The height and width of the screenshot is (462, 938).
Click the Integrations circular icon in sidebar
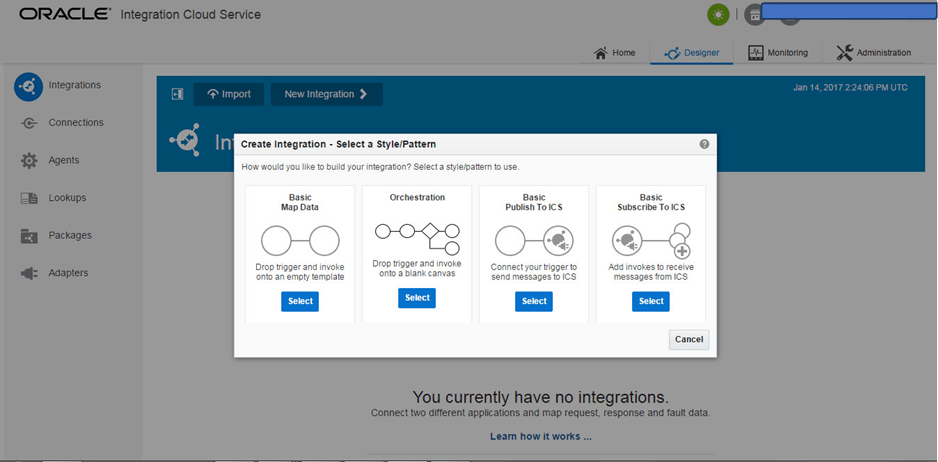tap(28, 87)
